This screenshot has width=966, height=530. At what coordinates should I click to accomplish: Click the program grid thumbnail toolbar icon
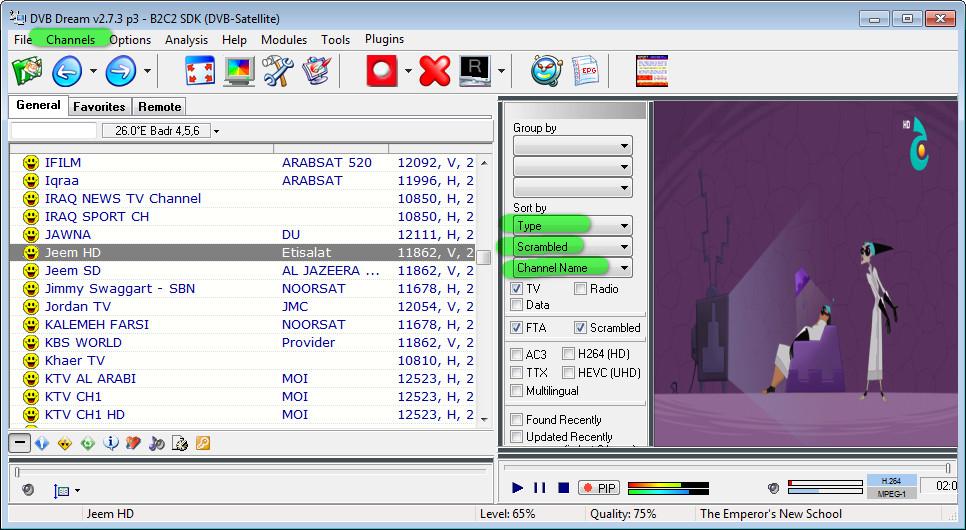click(652, 71)
